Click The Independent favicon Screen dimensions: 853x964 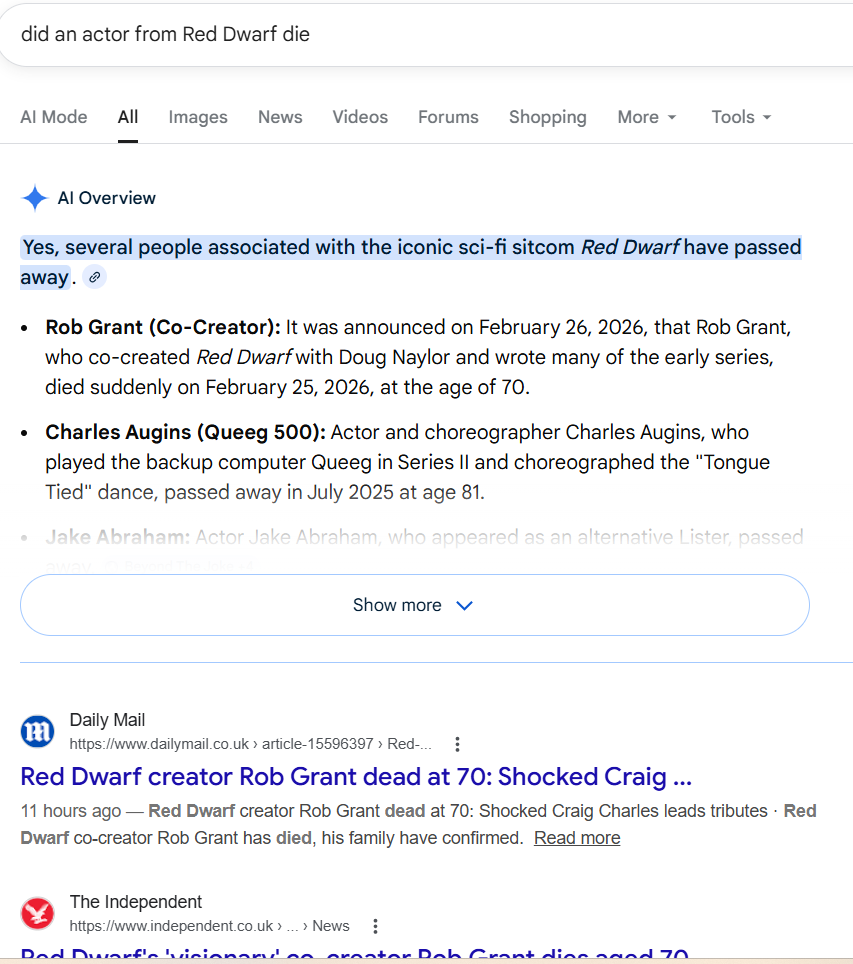38,914
